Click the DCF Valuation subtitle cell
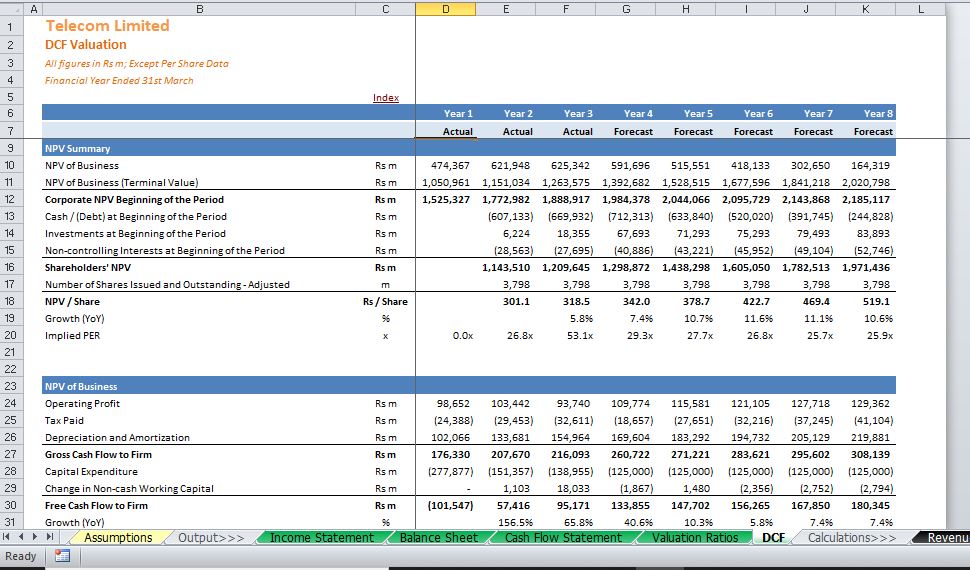The height and width of the screenshot is (570, 970). (85, 45)
